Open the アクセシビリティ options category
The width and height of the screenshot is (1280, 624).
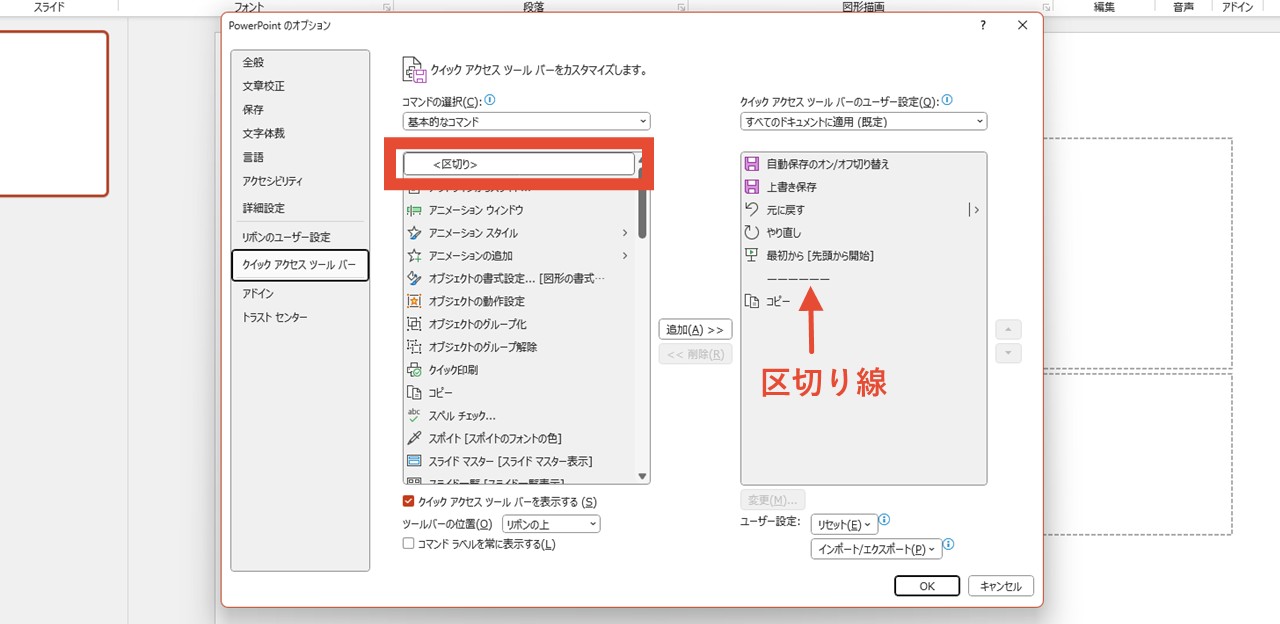(x=300, y=181)
